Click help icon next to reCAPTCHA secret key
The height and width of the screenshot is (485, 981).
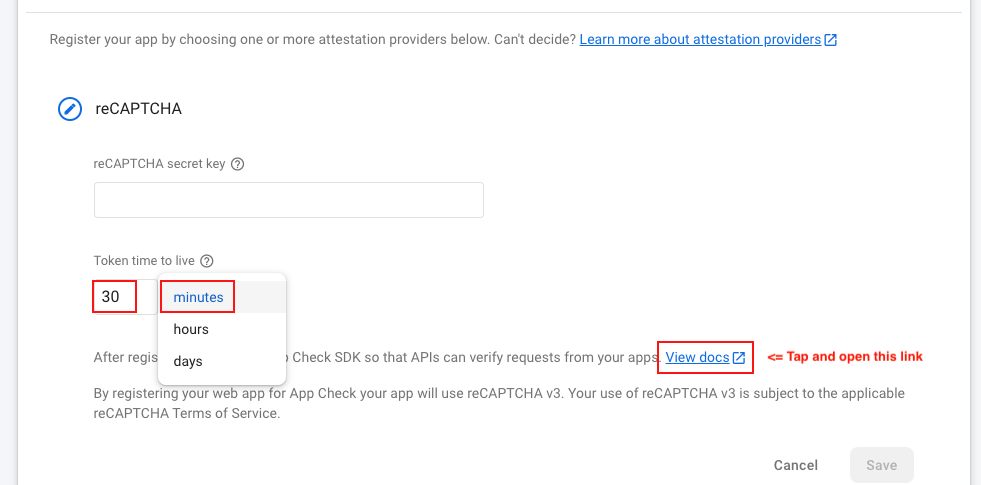point(238,164)
